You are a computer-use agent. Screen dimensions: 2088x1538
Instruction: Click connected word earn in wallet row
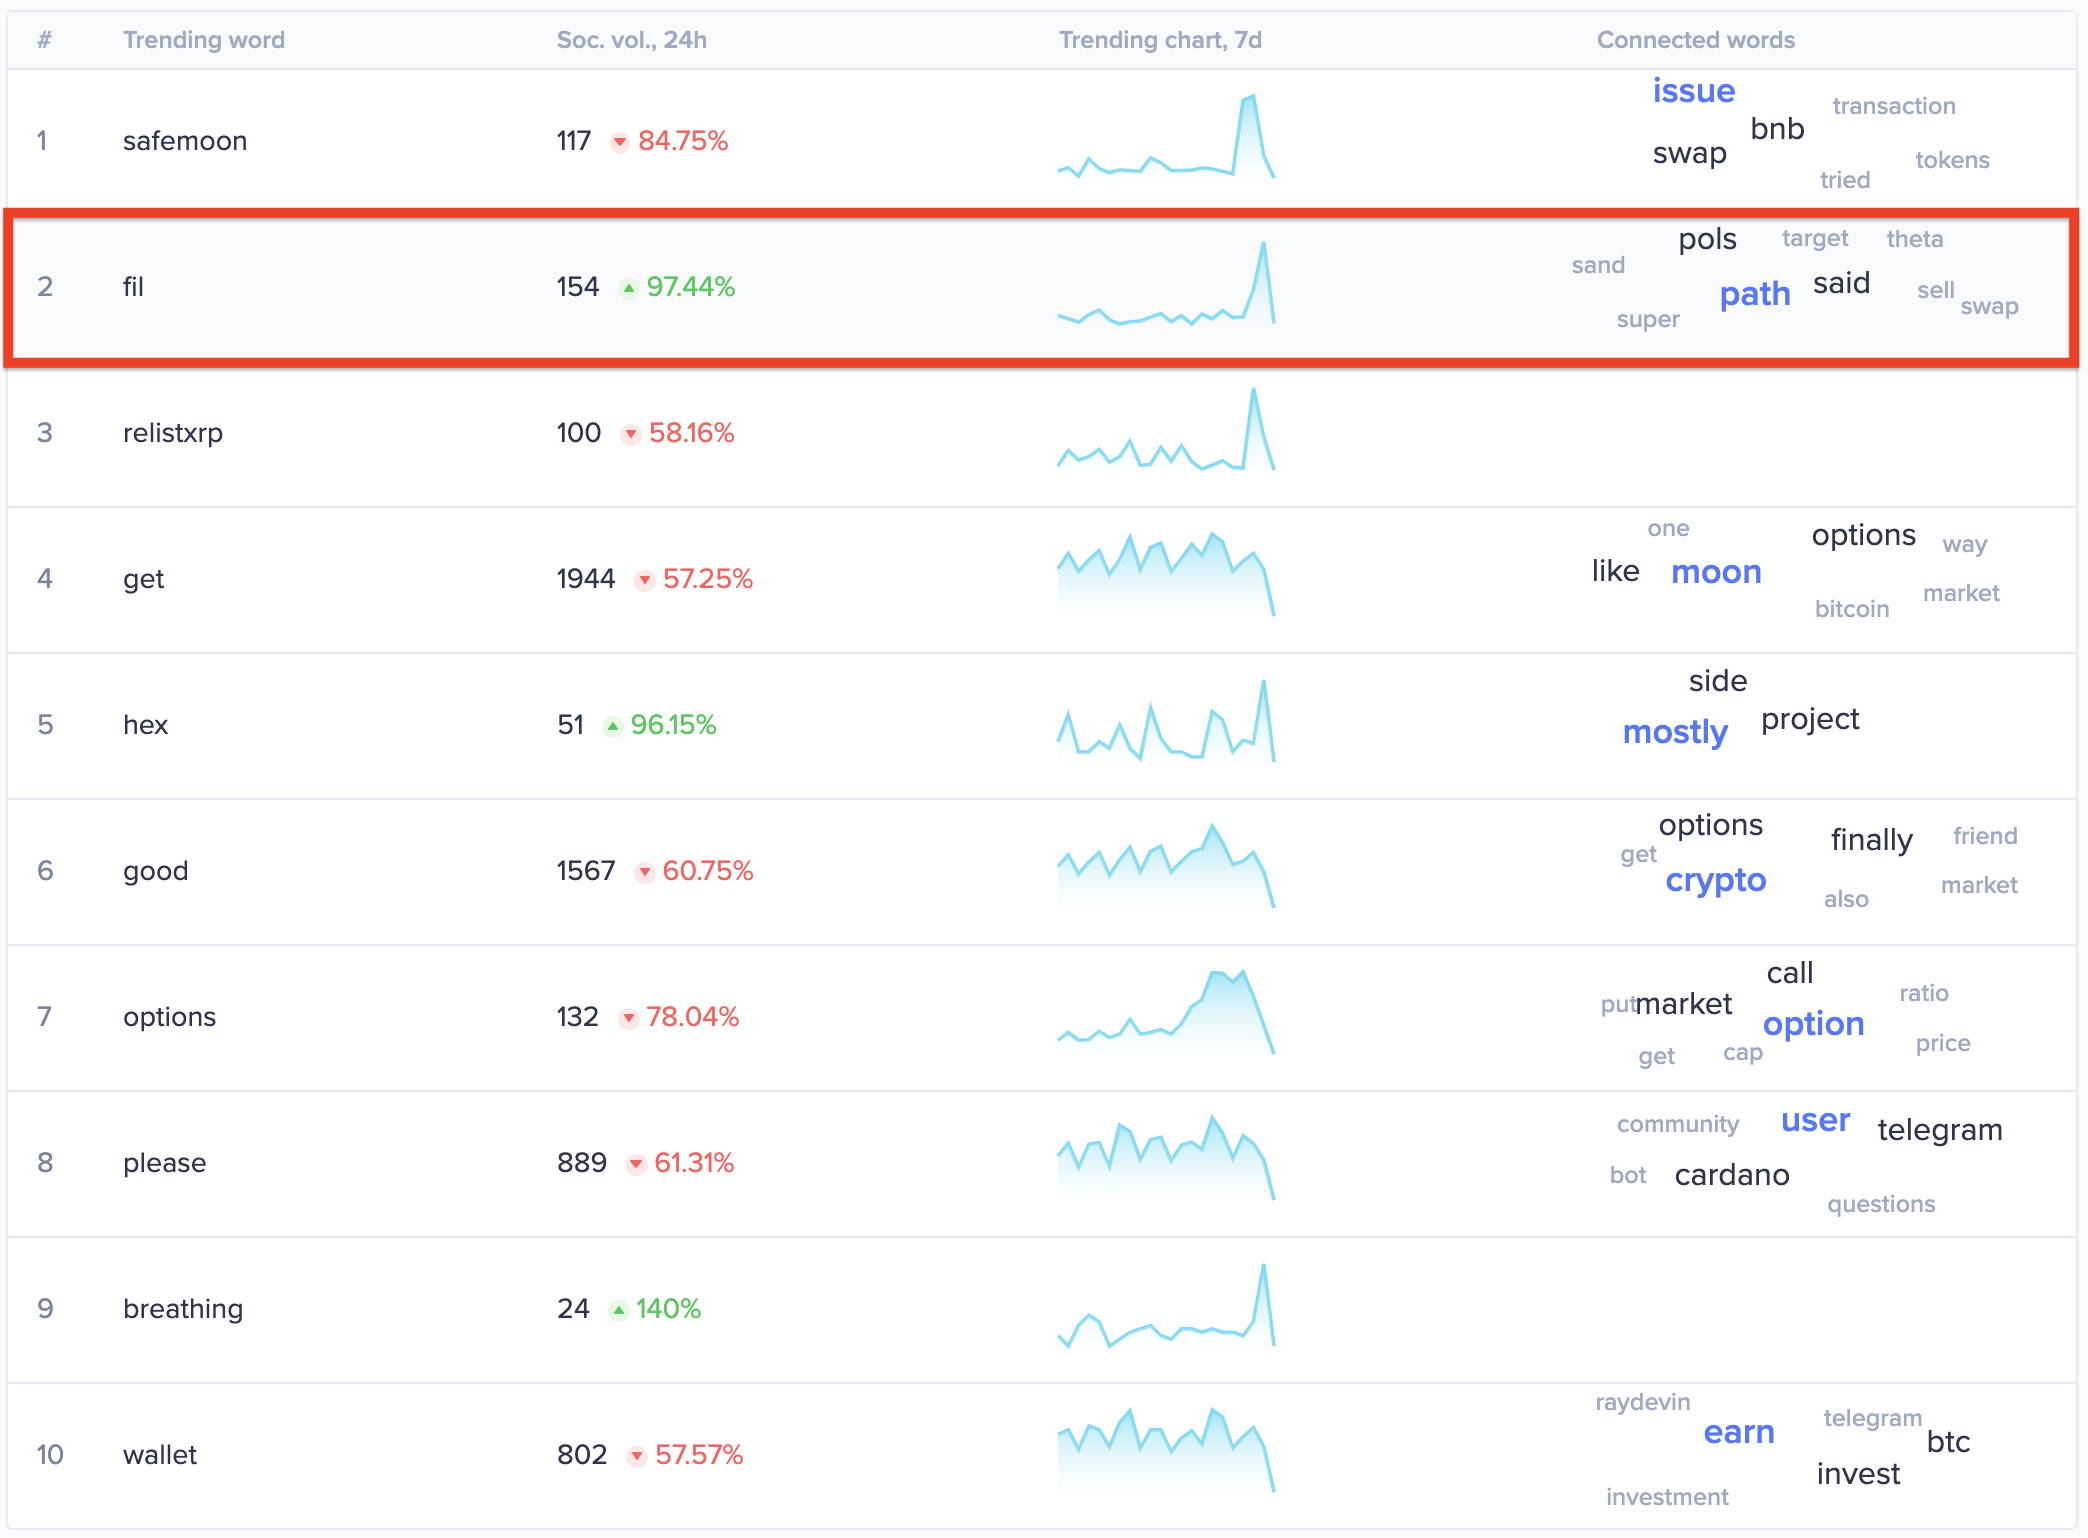pos(1739,1433)
